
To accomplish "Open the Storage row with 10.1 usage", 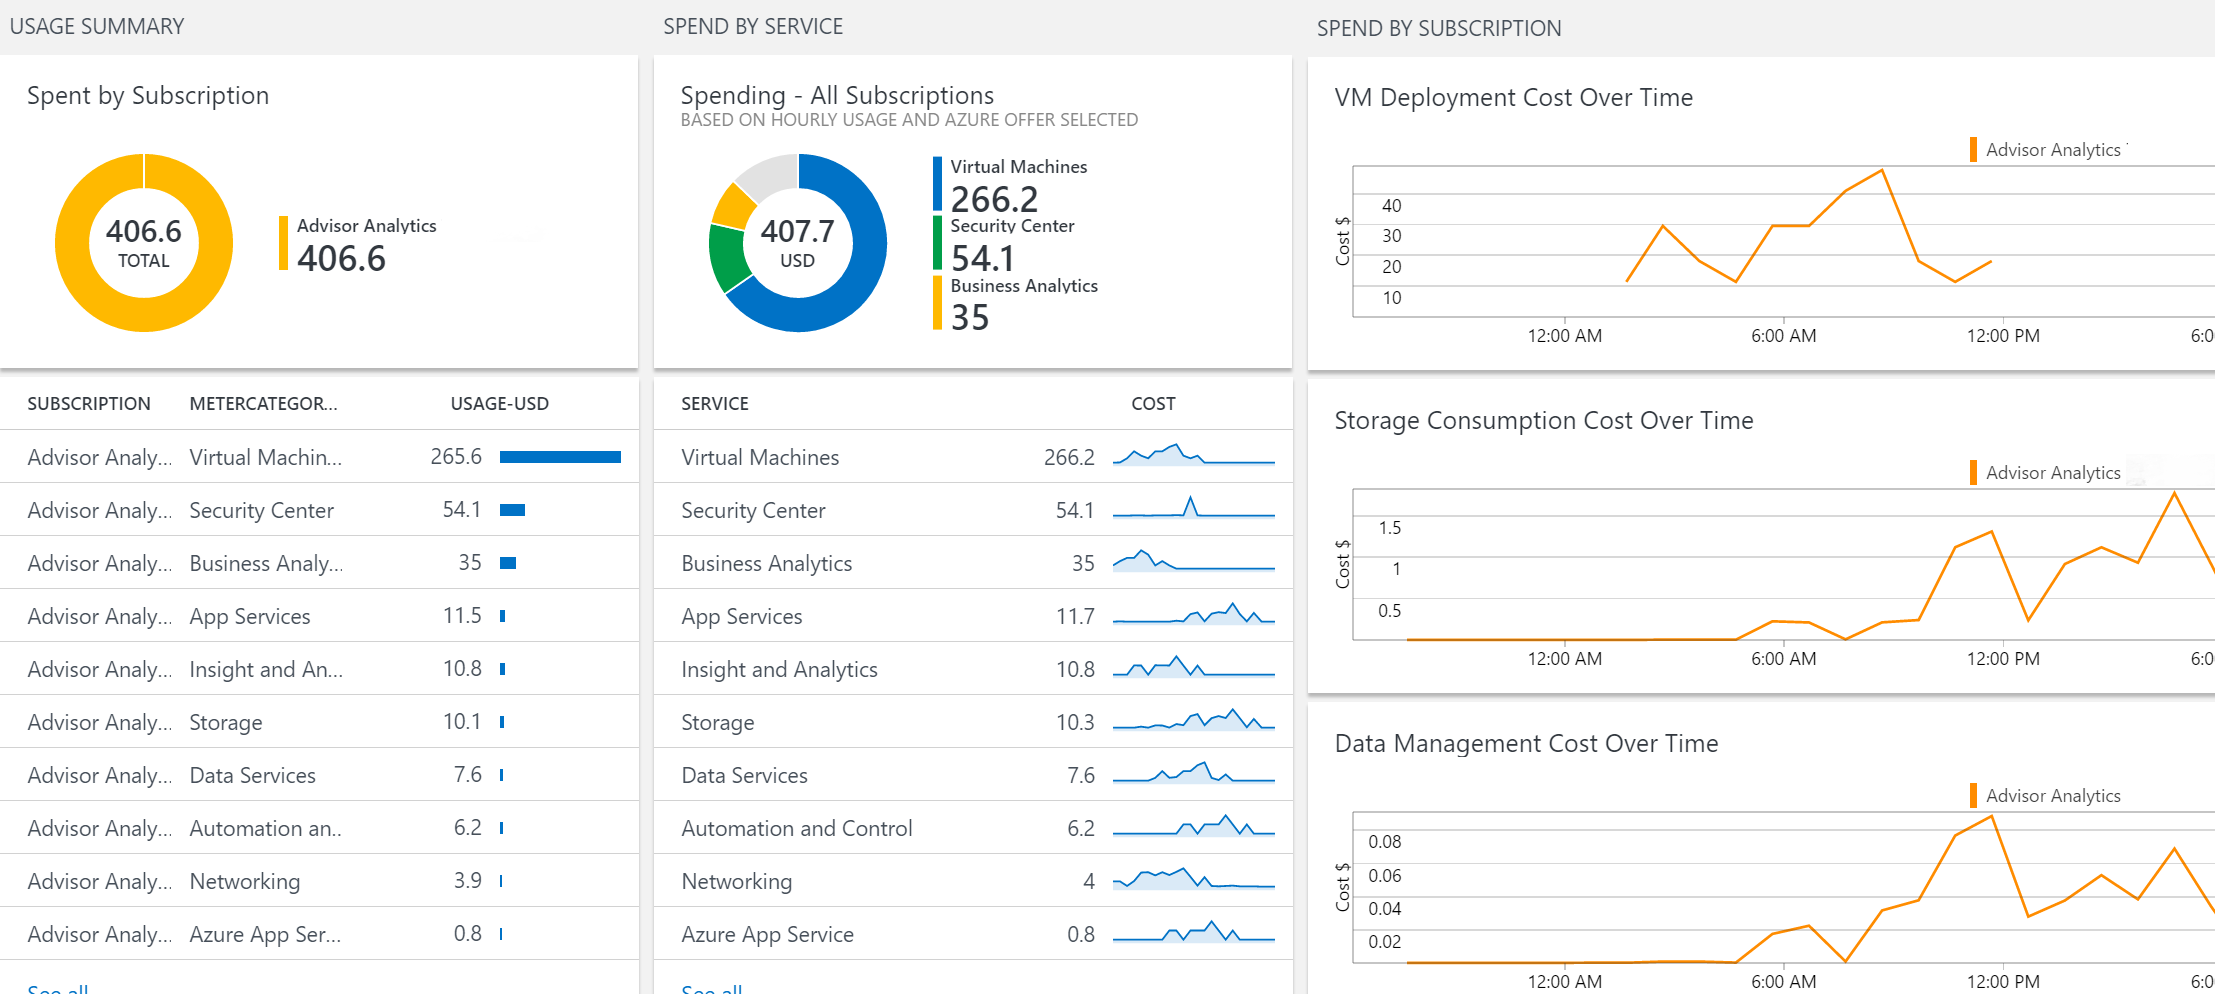I will pyautogui.click(x=319, y=722).
